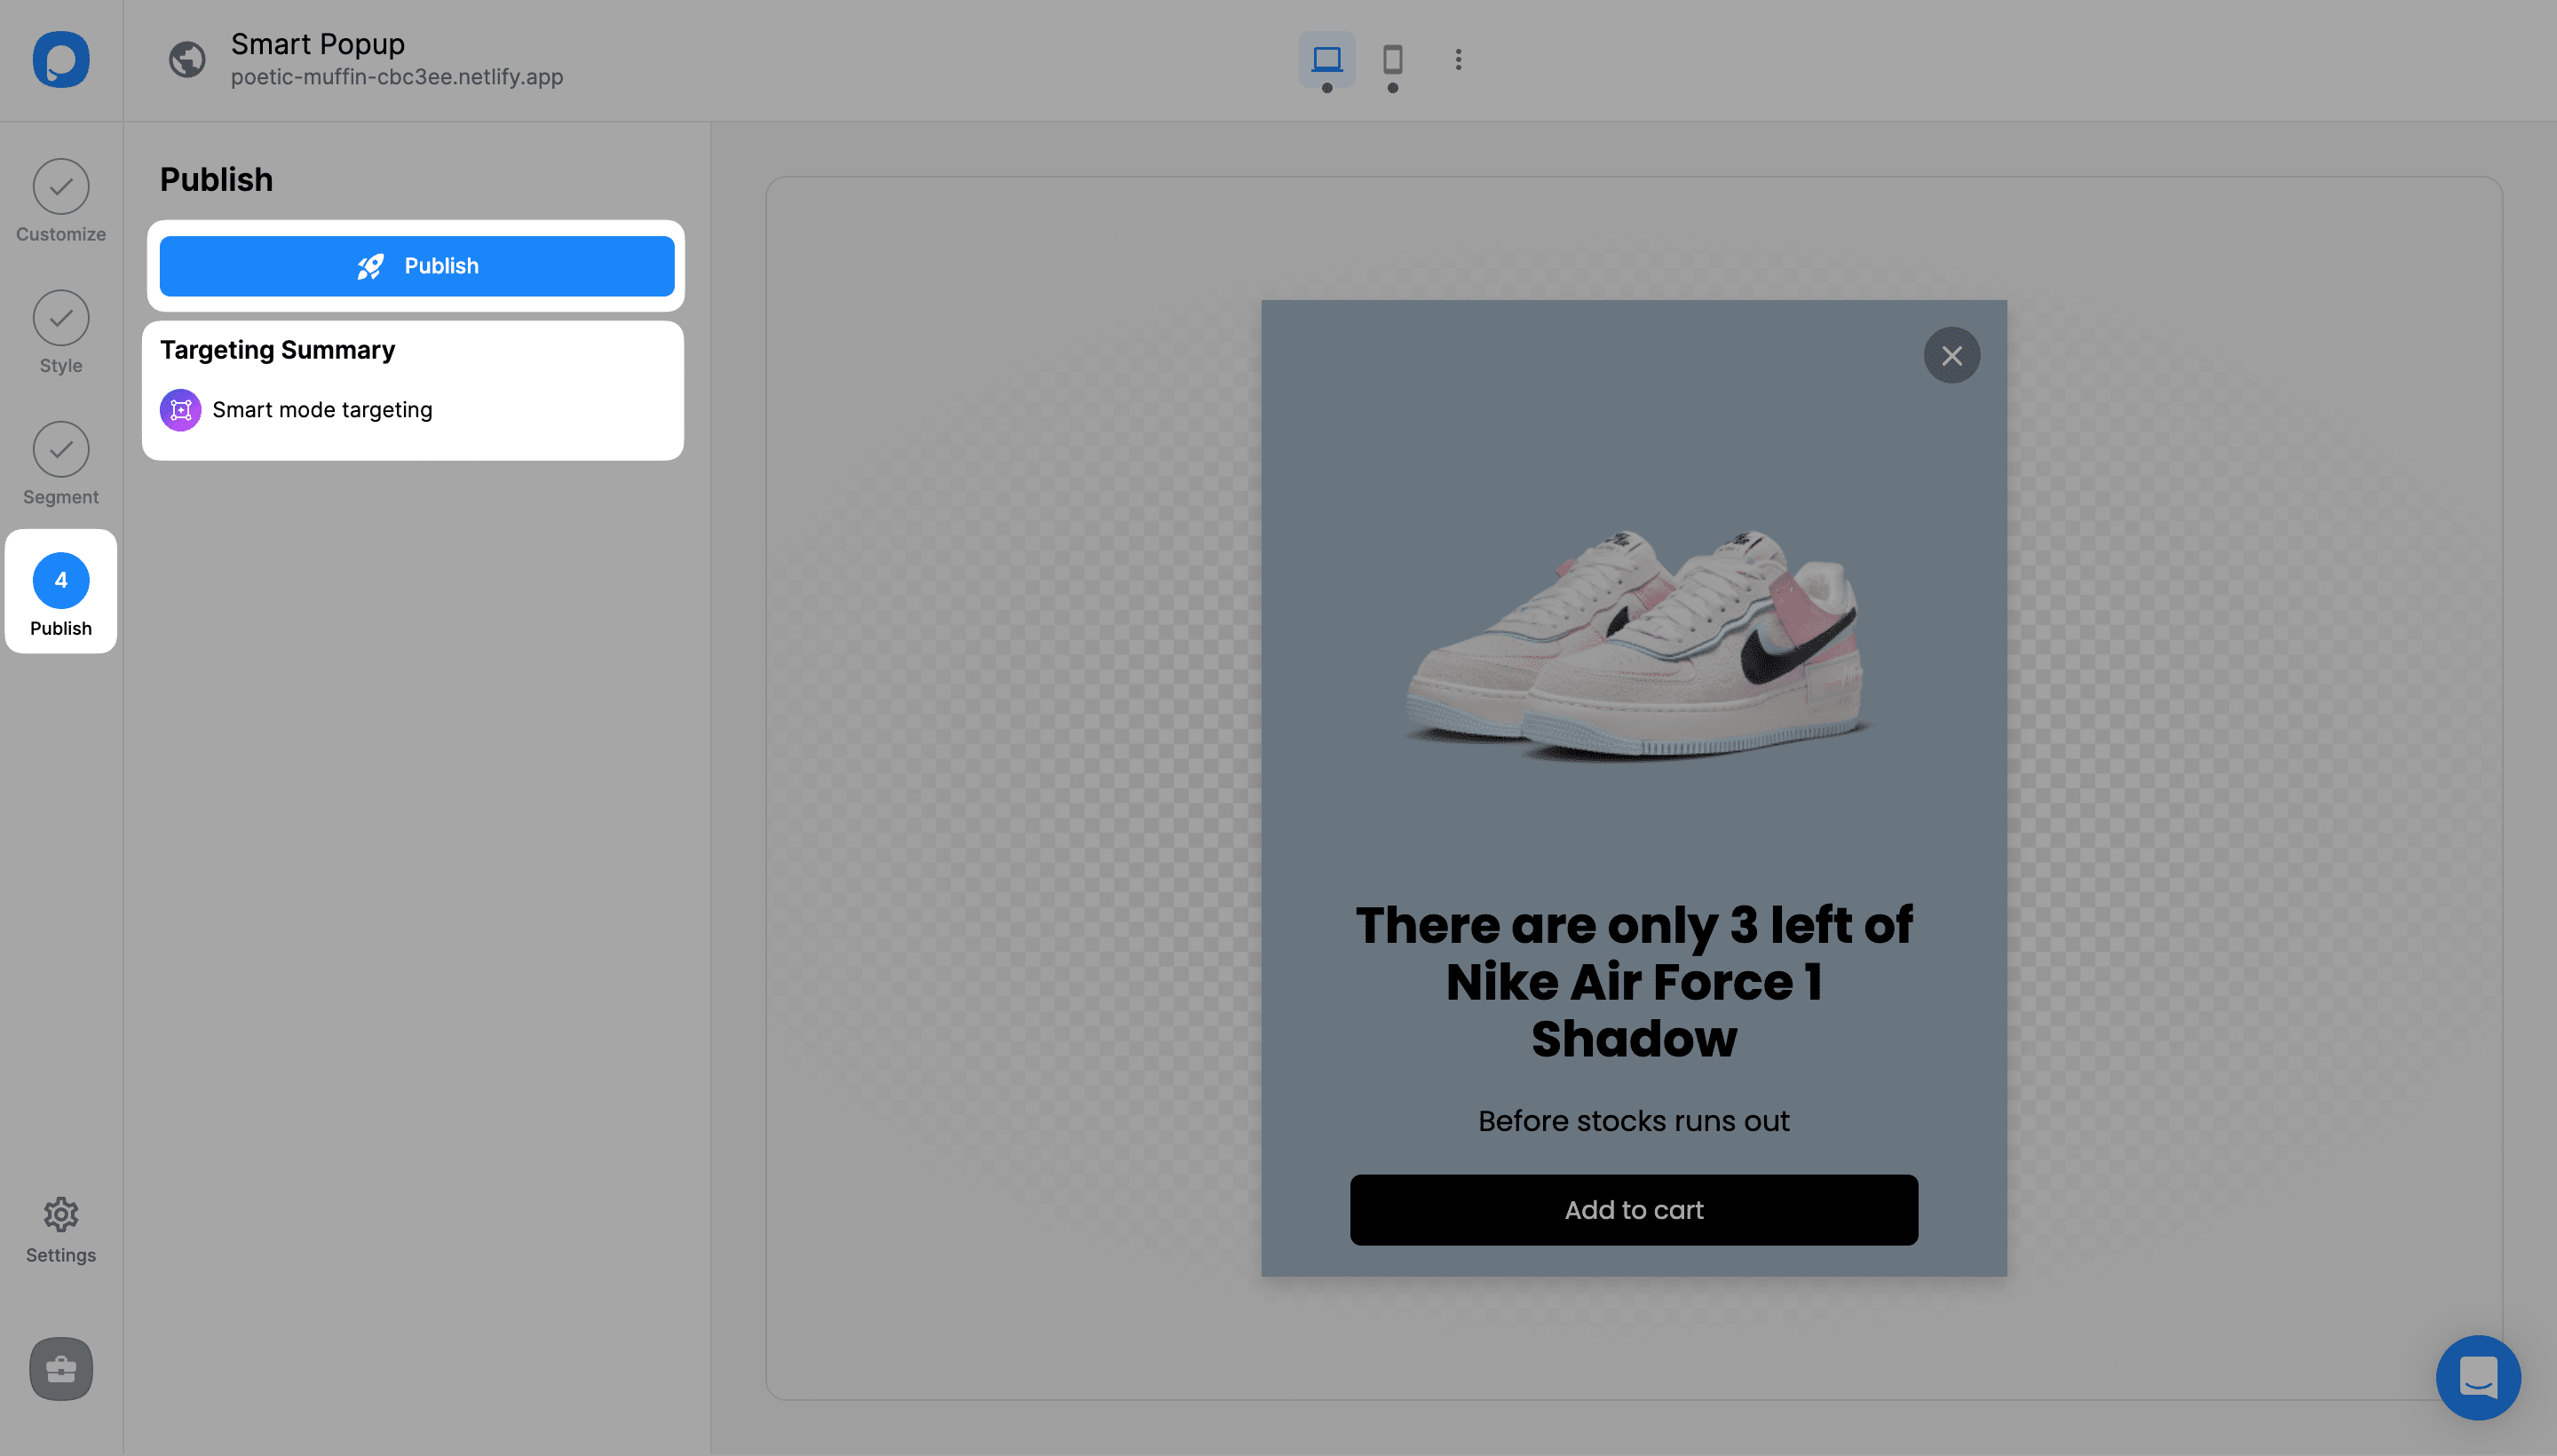The height and width of the screenshot is (1456, 2557).
Task: Open the Customize step in the sidebar
Action: [60, 200]
